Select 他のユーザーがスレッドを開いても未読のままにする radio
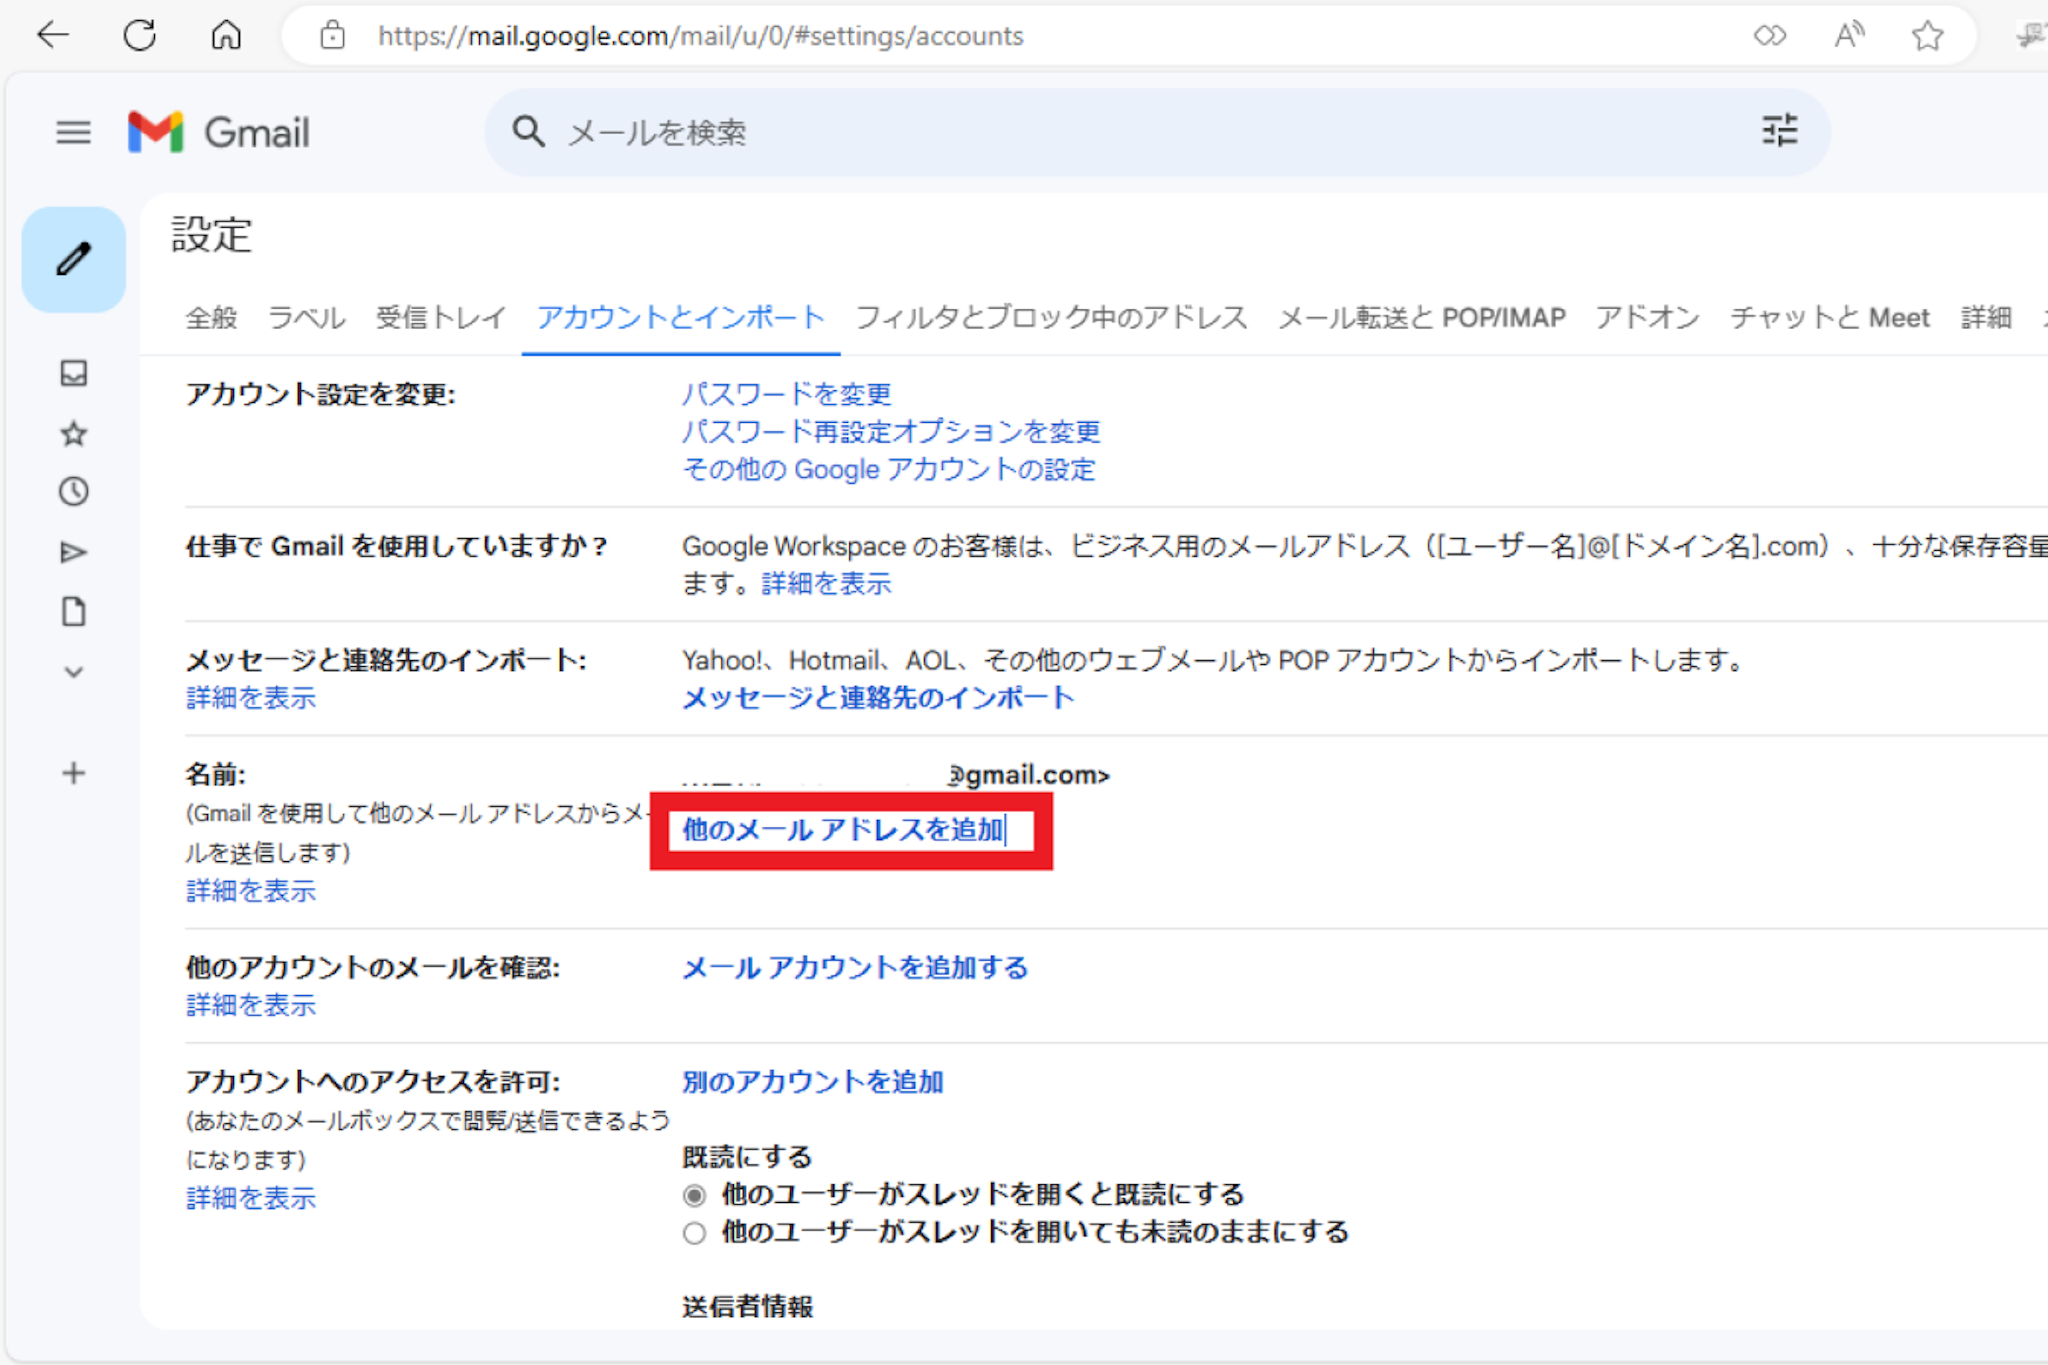2048x1365 pixels. (694, 1233)
